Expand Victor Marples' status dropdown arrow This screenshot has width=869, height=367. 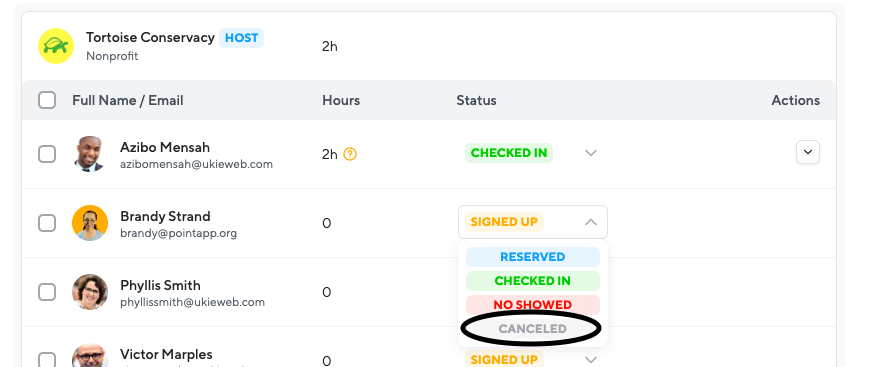(x=591, y=360)
